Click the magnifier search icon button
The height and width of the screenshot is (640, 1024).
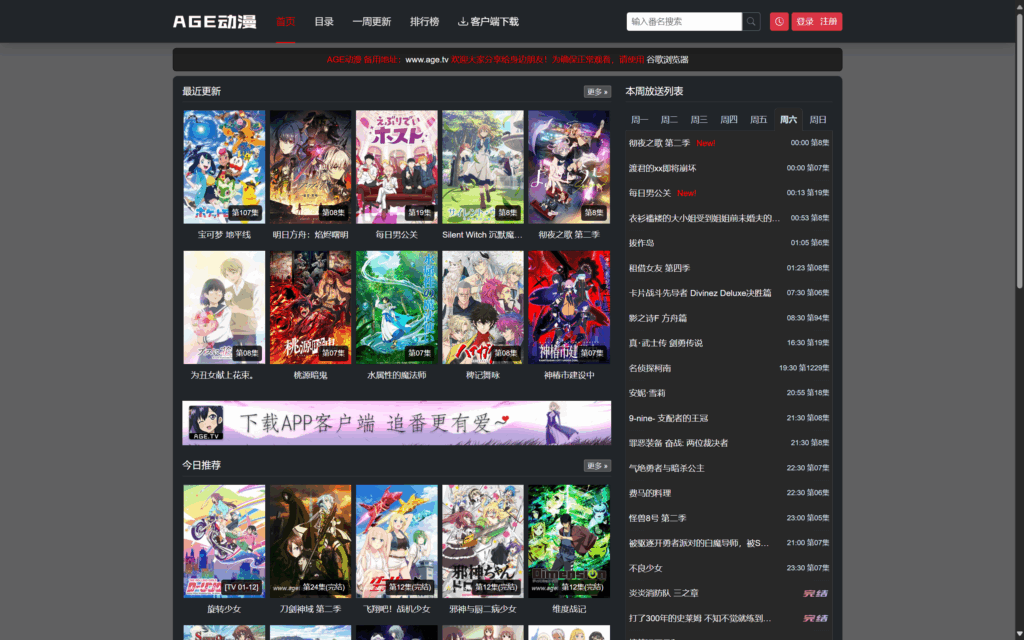pyautogui.click(x=751, y=22)
